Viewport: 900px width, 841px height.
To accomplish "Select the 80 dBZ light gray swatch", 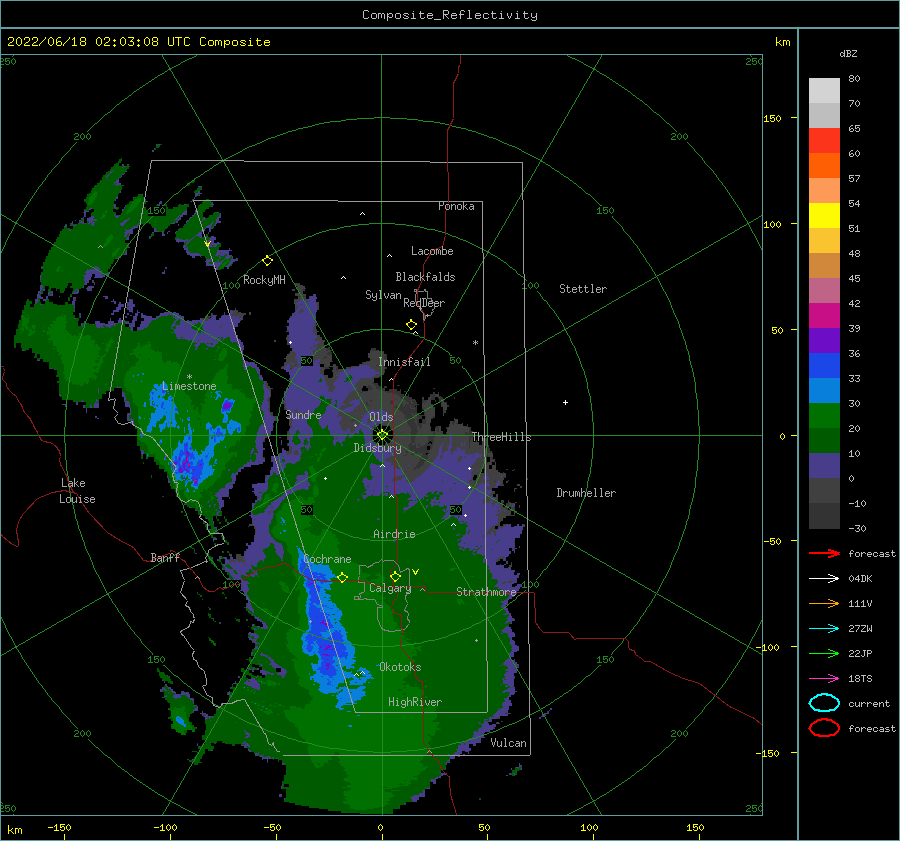I will point(824,91).
